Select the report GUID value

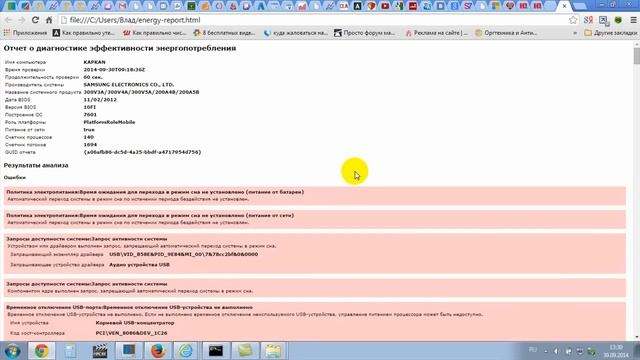click(142, 152)
